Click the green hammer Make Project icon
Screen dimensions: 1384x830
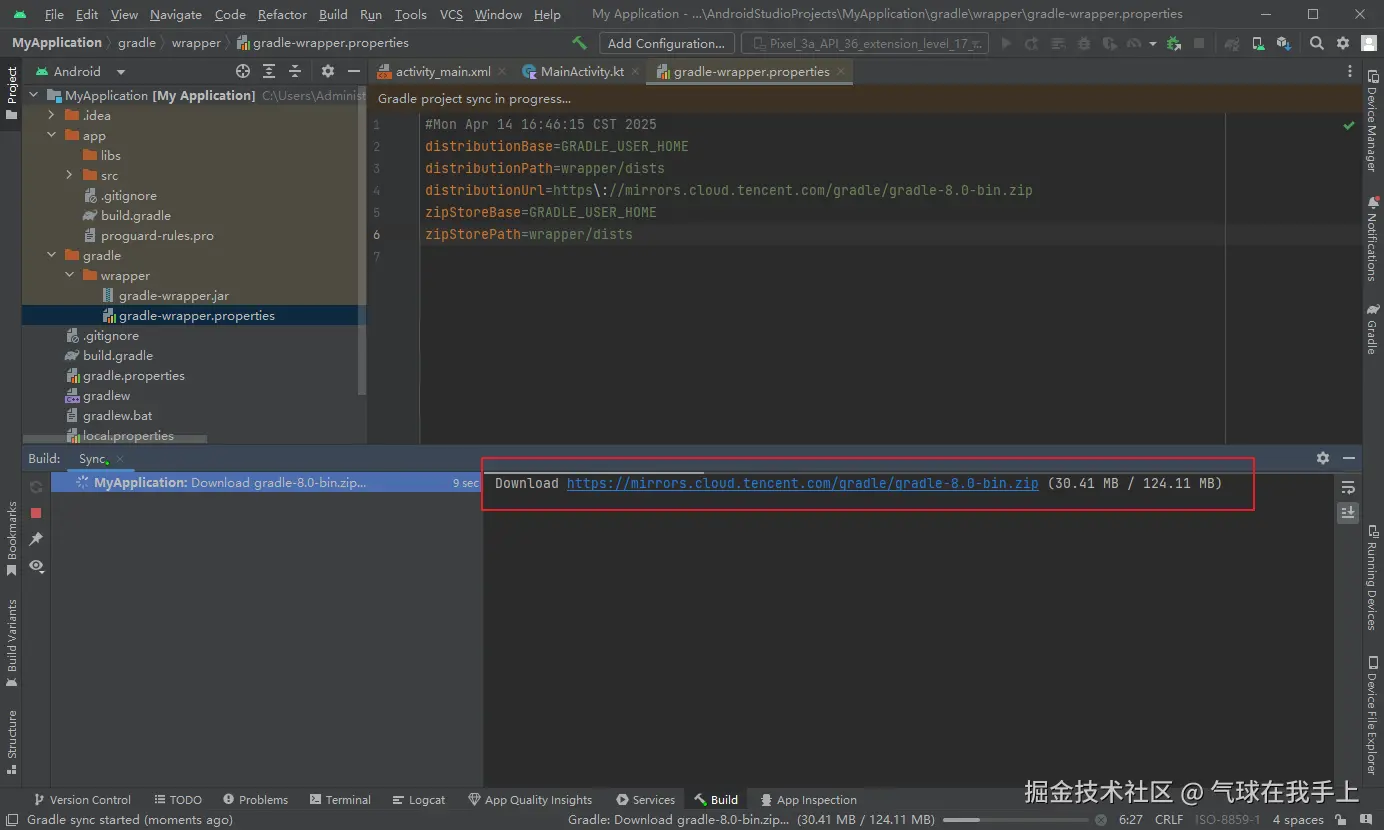pos(579,43)
